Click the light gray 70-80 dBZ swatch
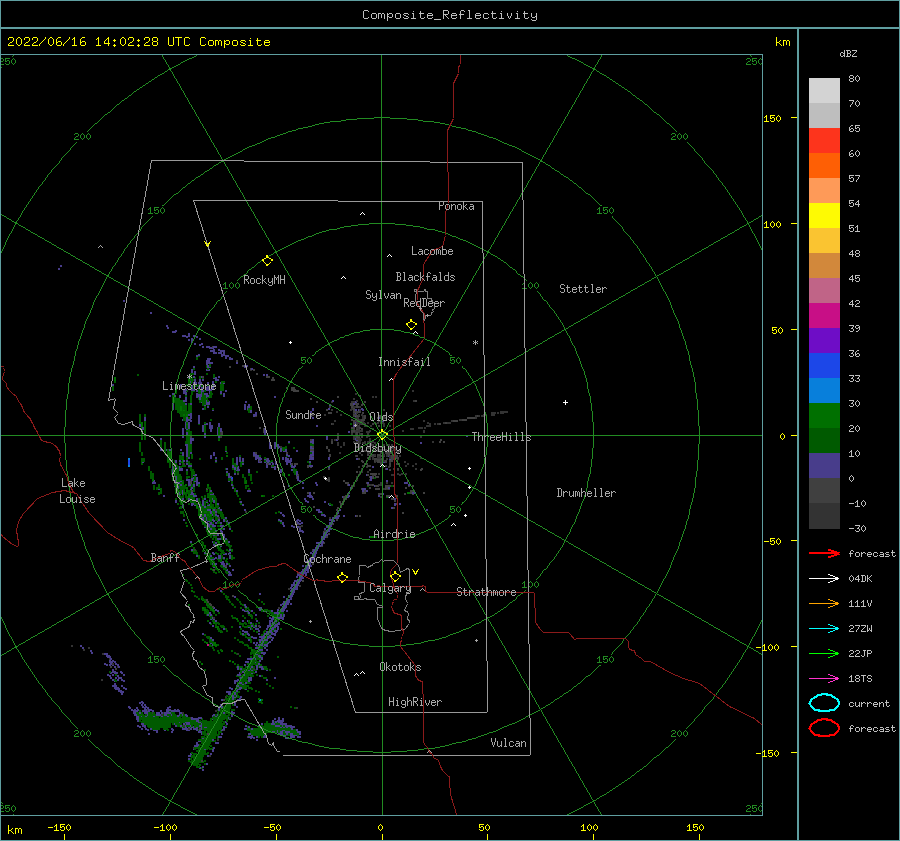The height and width of the screenshot is (841, 900). [x=824, y=91]
